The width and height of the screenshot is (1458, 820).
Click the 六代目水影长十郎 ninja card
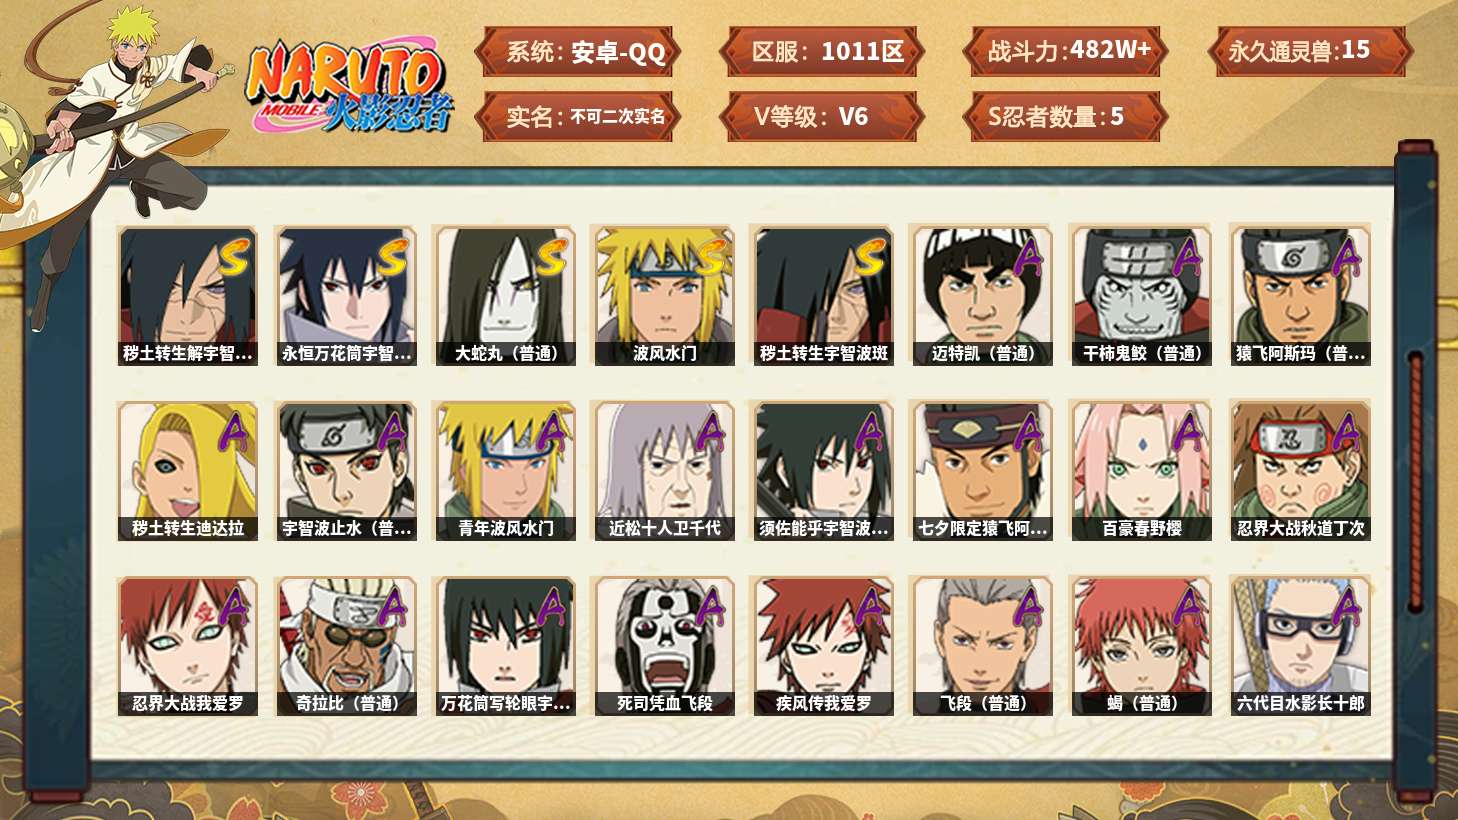click(1300, 646)
